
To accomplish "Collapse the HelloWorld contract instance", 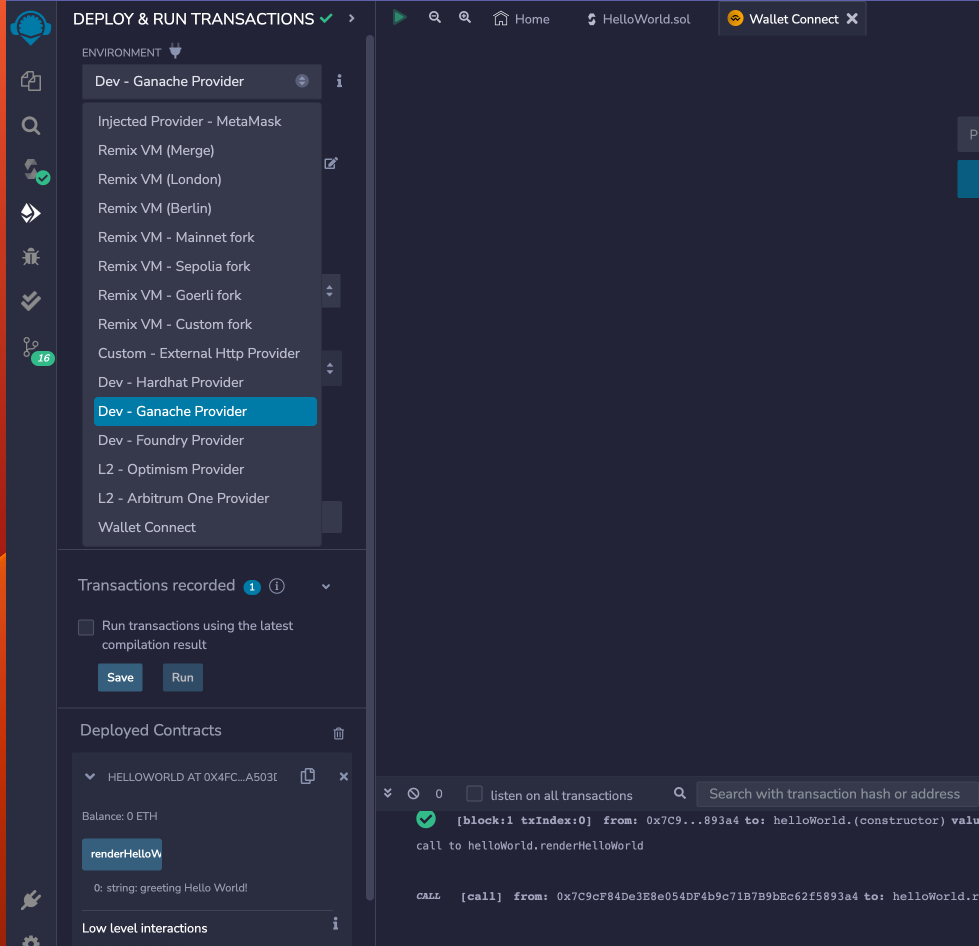I will [90, 777].
